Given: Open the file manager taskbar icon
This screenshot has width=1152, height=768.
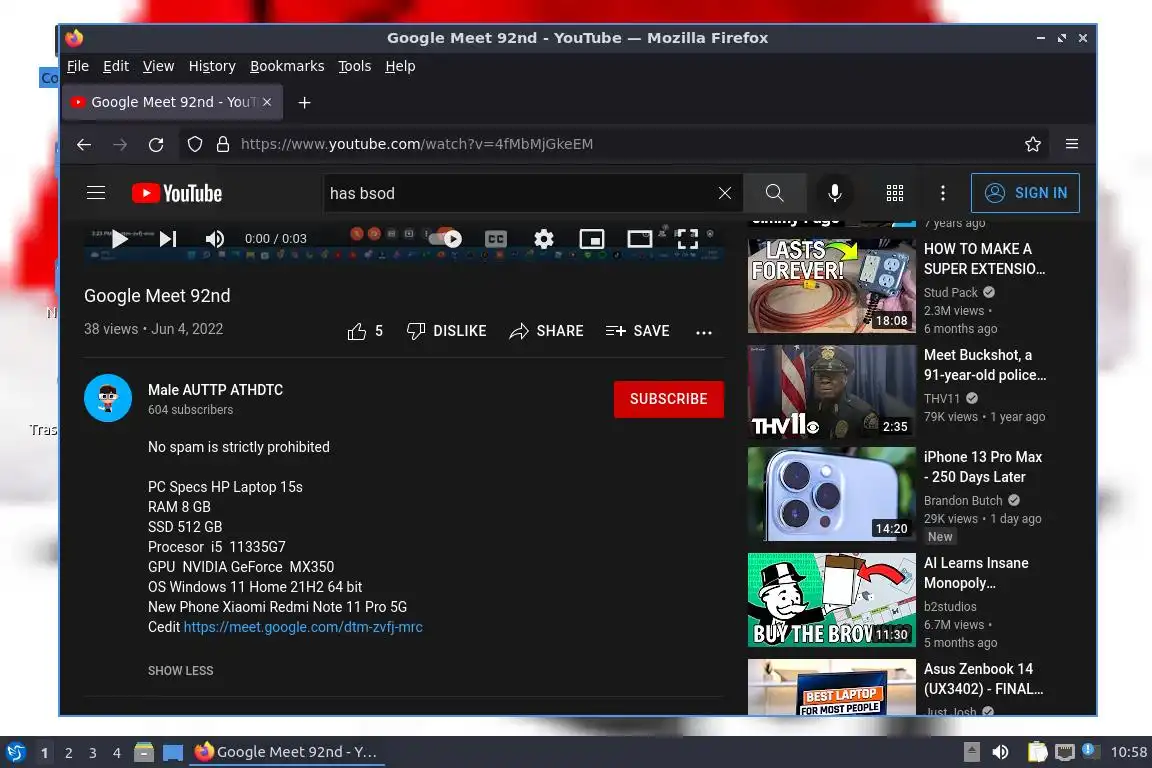Looking at the screenshot, I should [x=144, y=752].
